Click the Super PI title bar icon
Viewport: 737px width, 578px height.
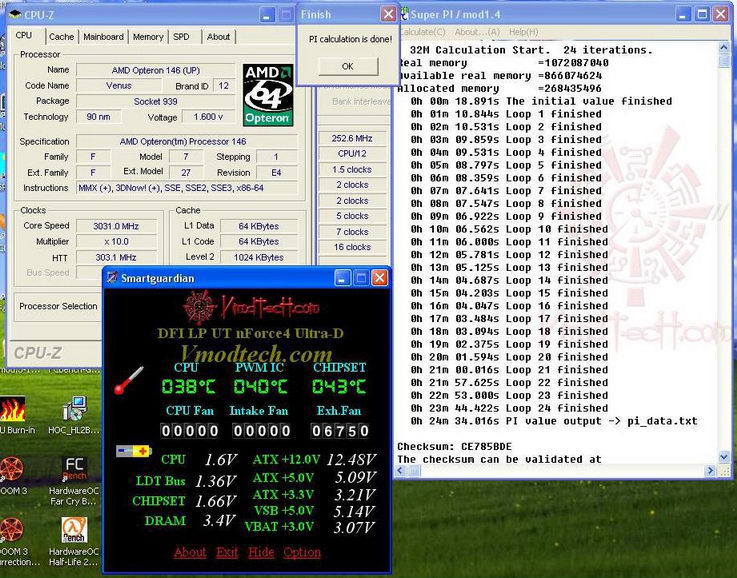point(404,14)
